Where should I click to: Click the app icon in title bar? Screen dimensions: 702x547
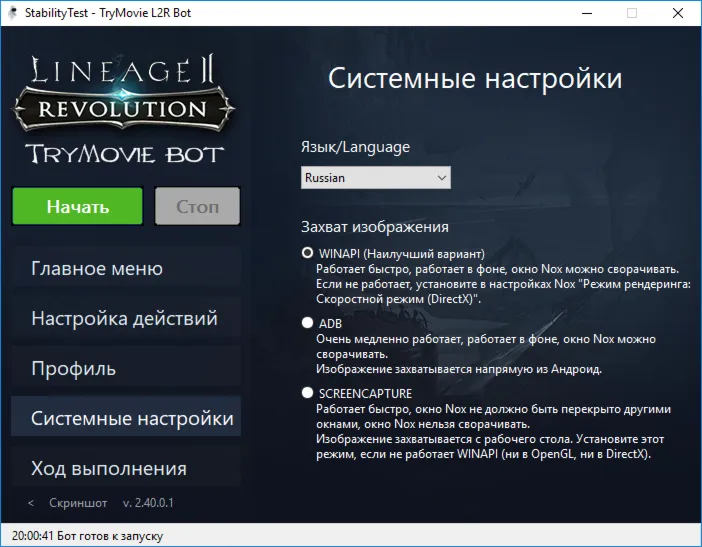(13, 13)
